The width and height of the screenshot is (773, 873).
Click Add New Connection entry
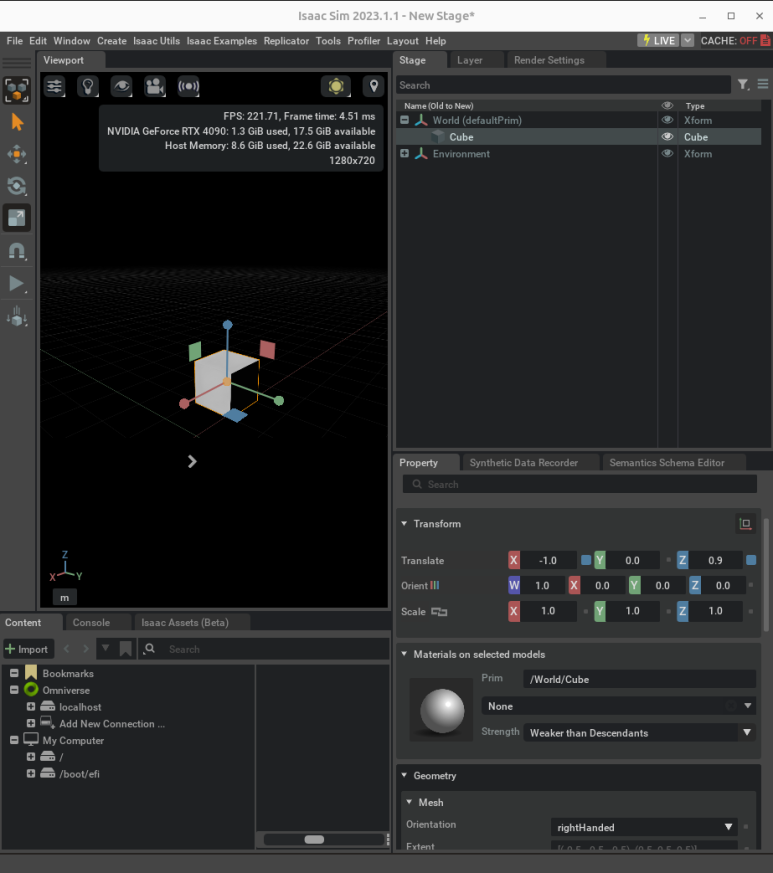tap(112, 723)
